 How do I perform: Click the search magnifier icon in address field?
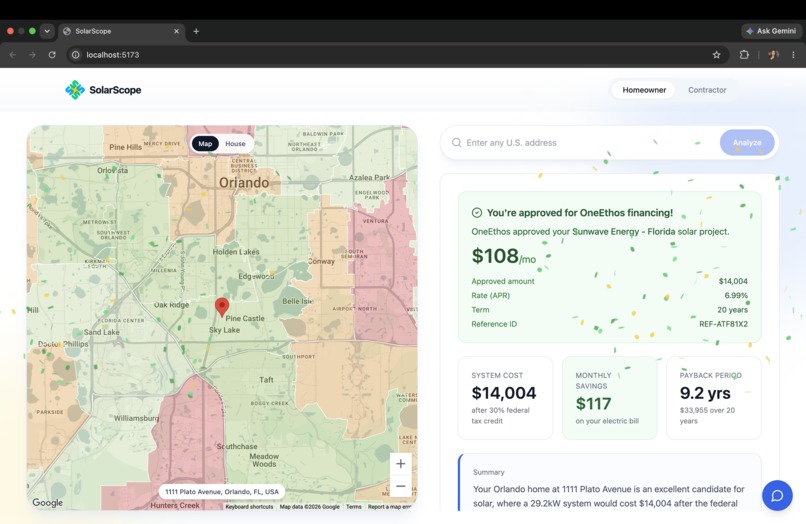pyautogui.click(x=456, y=142)
